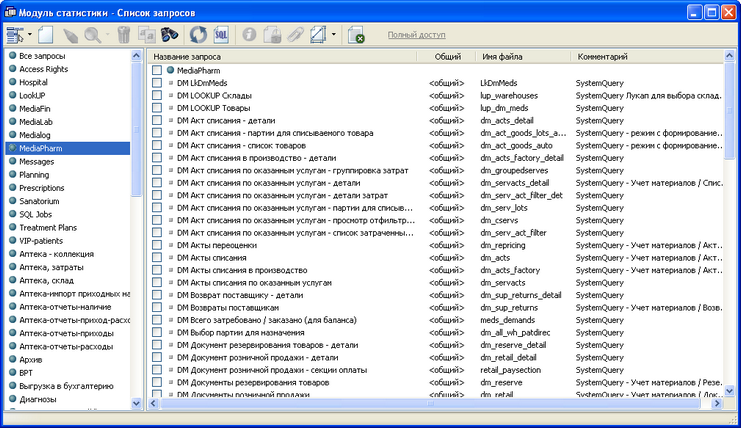Check the MediaPharm group row checkbox
Screen dimensions: 741x428
(x=157, y=70)
